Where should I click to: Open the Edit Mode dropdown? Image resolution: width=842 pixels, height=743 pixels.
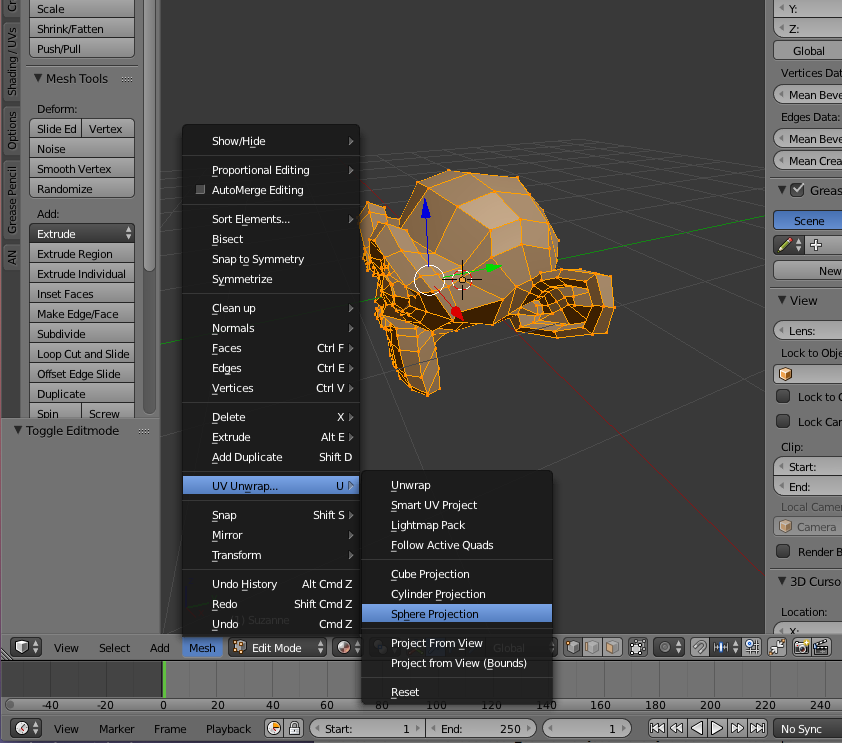pos(278,647)
